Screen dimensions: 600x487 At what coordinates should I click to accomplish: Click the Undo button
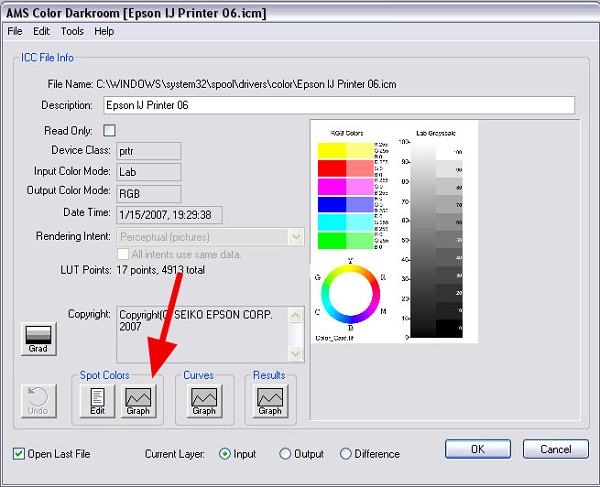click(39, 401)
